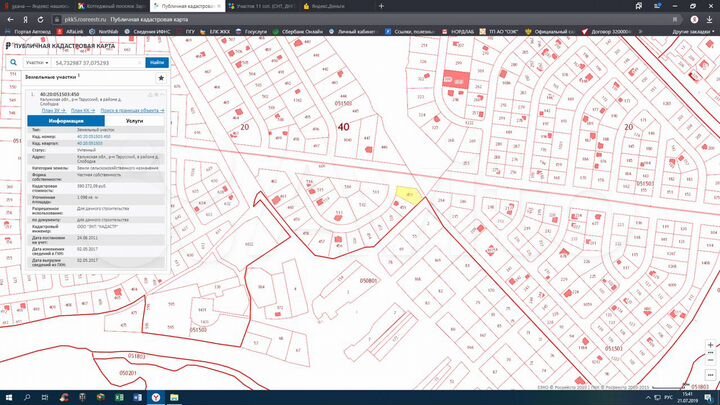Select the 'Информация' tab
The width and height of the screenshot is (720, 405).
pyautogui.click(x=66, y=119)
